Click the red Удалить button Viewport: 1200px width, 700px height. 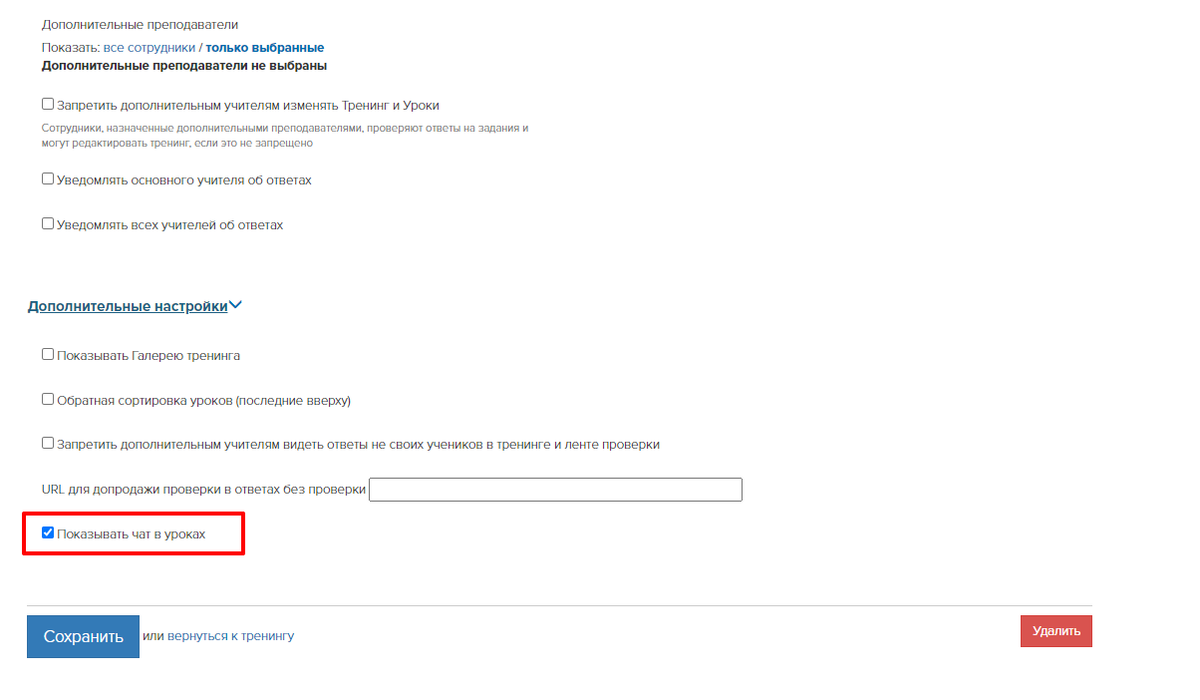coord(1056,631)
